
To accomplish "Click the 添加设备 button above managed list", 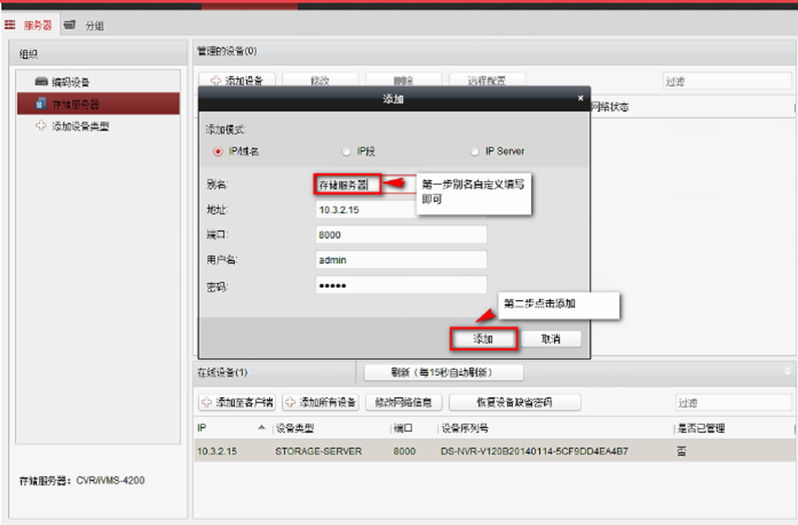I will pyautogui.click(x=237, y=80).
